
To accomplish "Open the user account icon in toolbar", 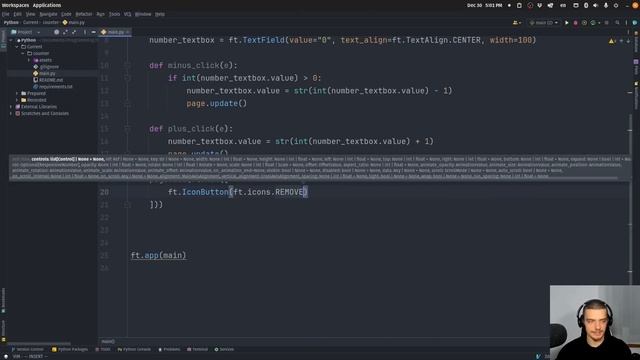I will coord(516,23).
